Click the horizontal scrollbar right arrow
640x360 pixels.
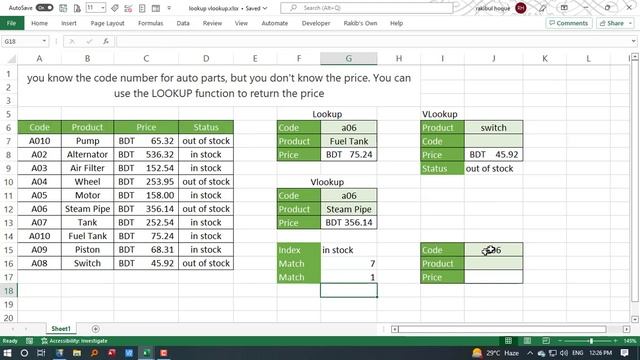[626, 329]
